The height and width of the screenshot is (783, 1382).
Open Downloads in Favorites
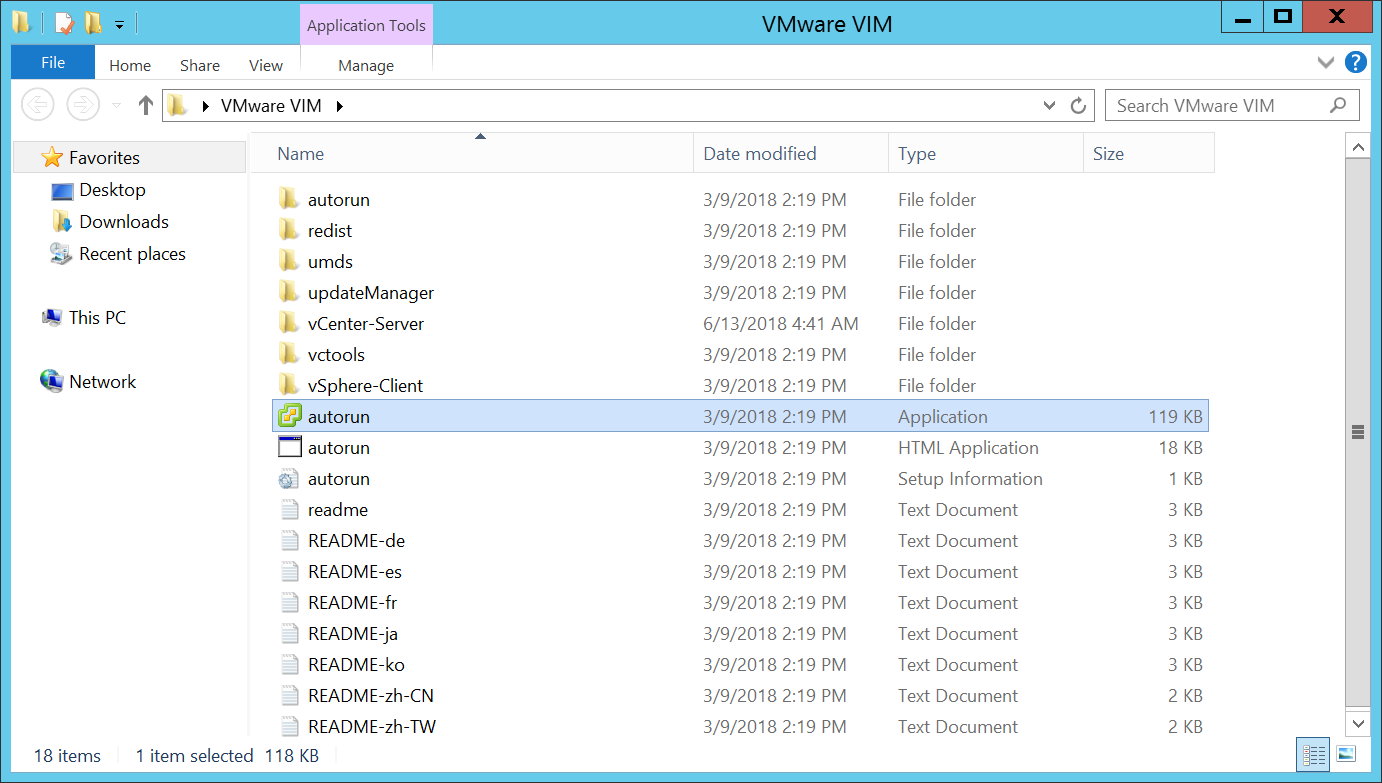123,222
